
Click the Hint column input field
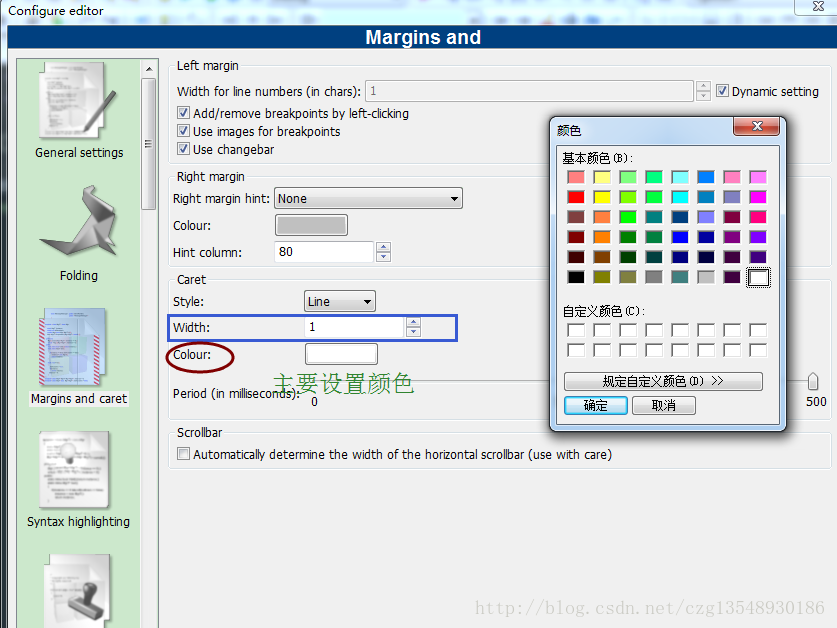[x=323, y=252]
